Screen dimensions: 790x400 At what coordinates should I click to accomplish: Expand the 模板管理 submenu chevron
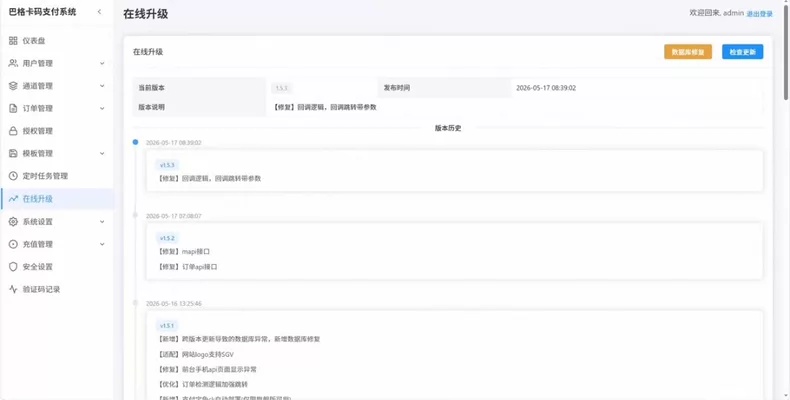pyautogui.click(x=102, y=154)
